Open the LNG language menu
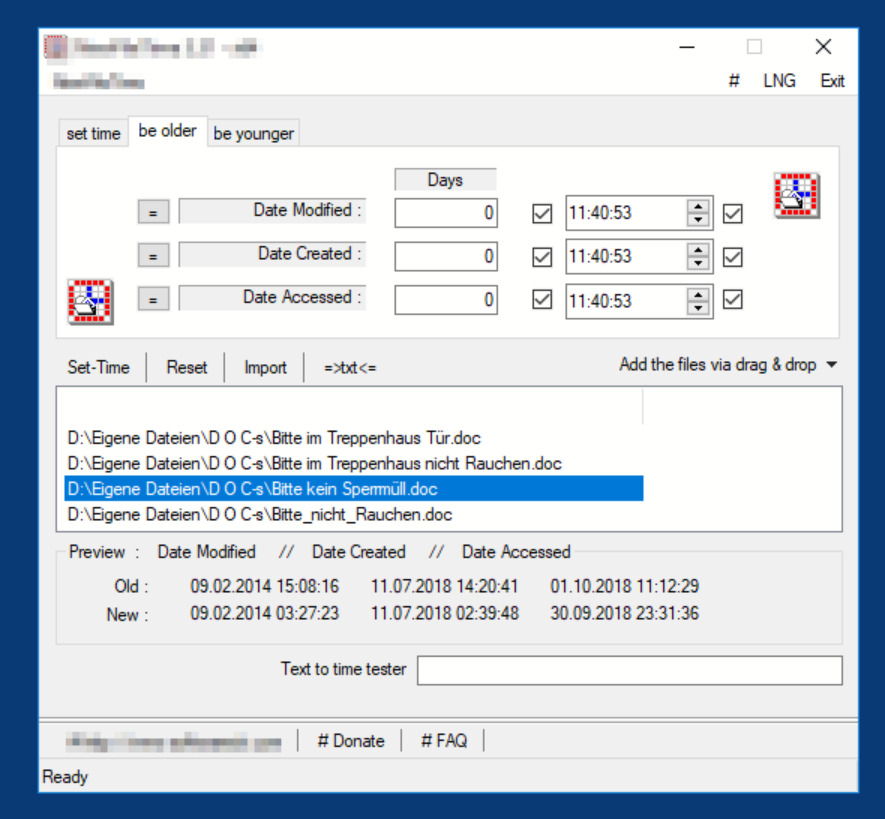This screenshot has height=819, width=885. tap(779, 81)
